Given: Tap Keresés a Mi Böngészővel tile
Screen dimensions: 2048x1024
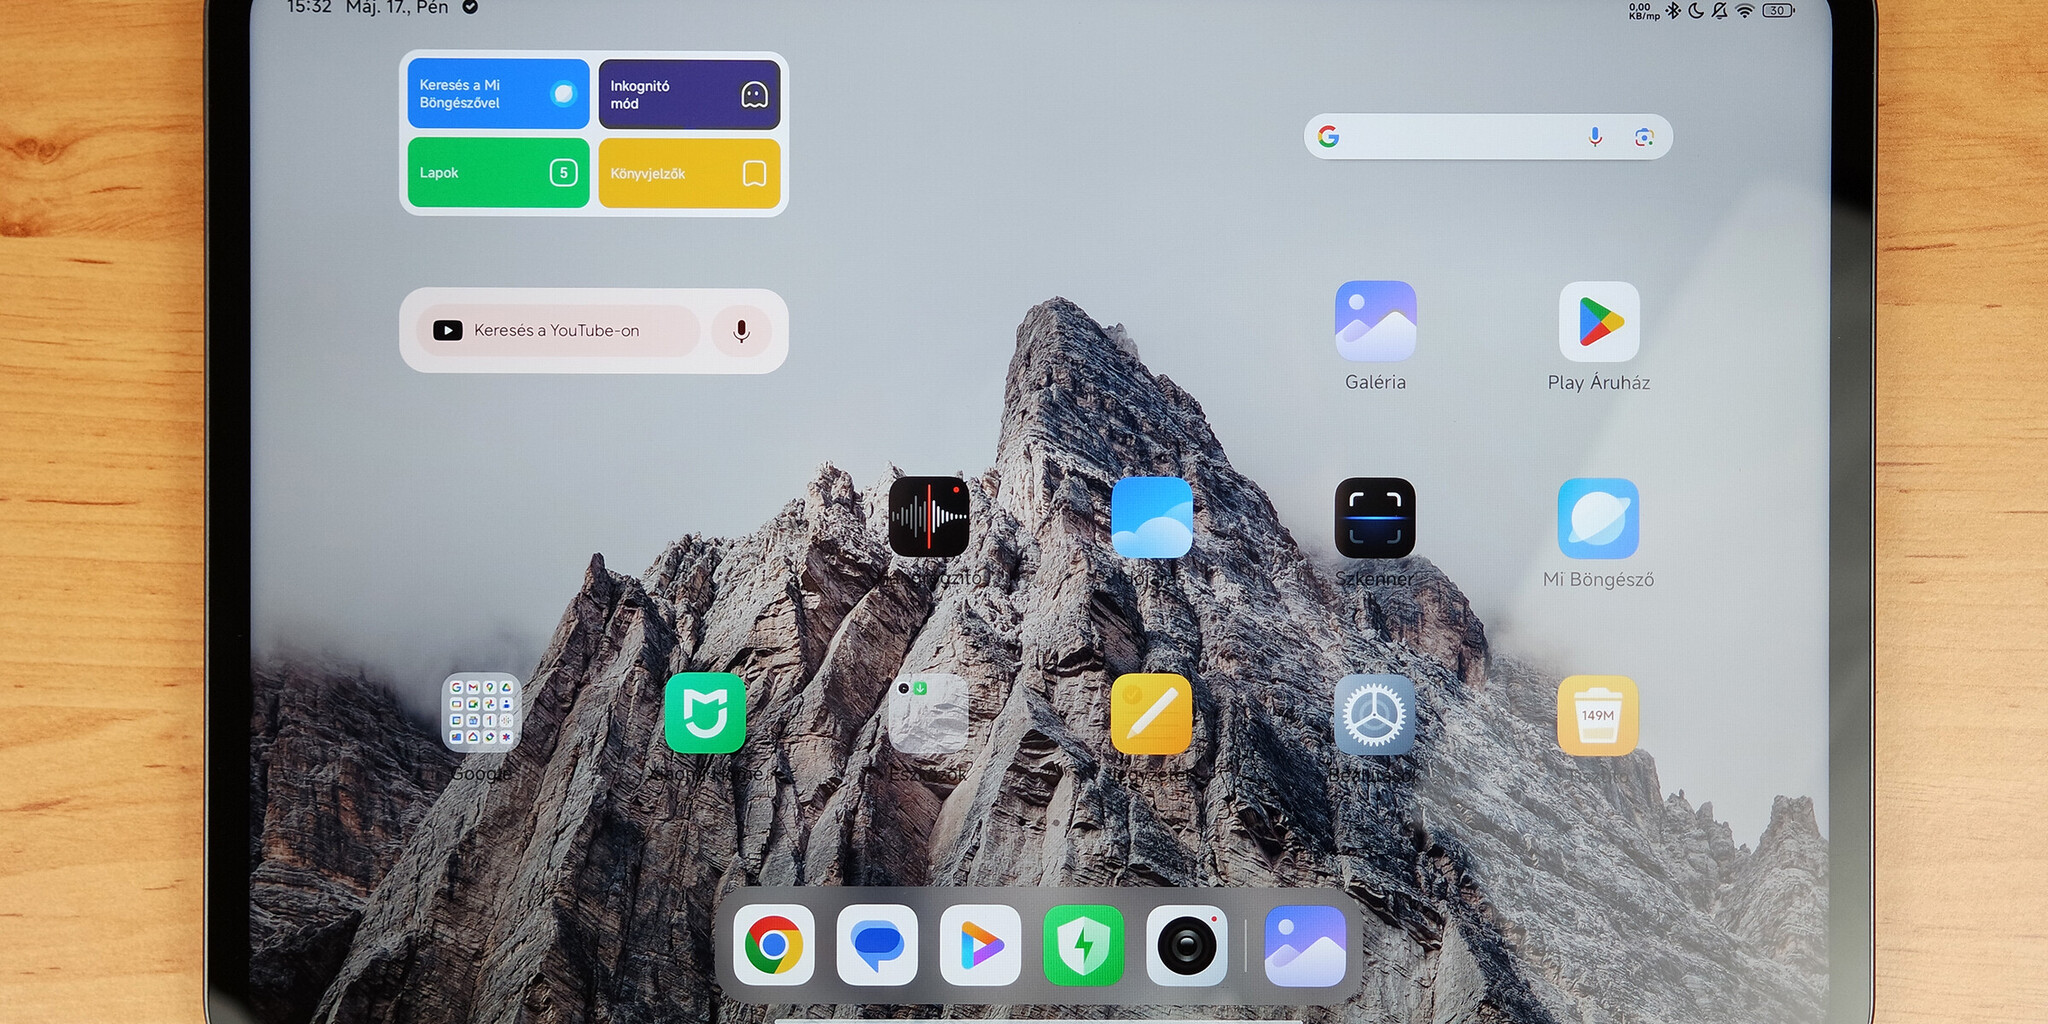Looking at the screenshot, I should [498, 94].
